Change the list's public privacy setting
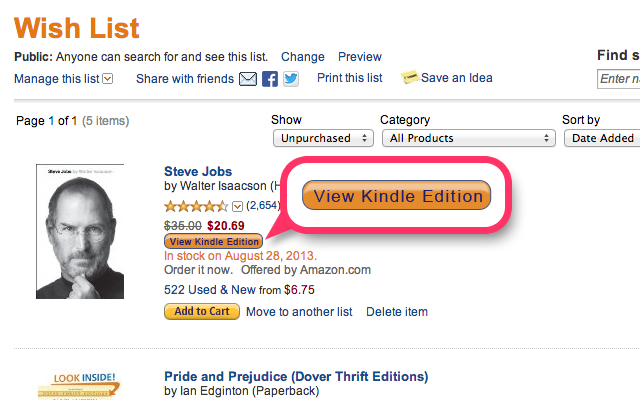Image resolution: width=640 pixels, height=400 pixels. point(302,57)
